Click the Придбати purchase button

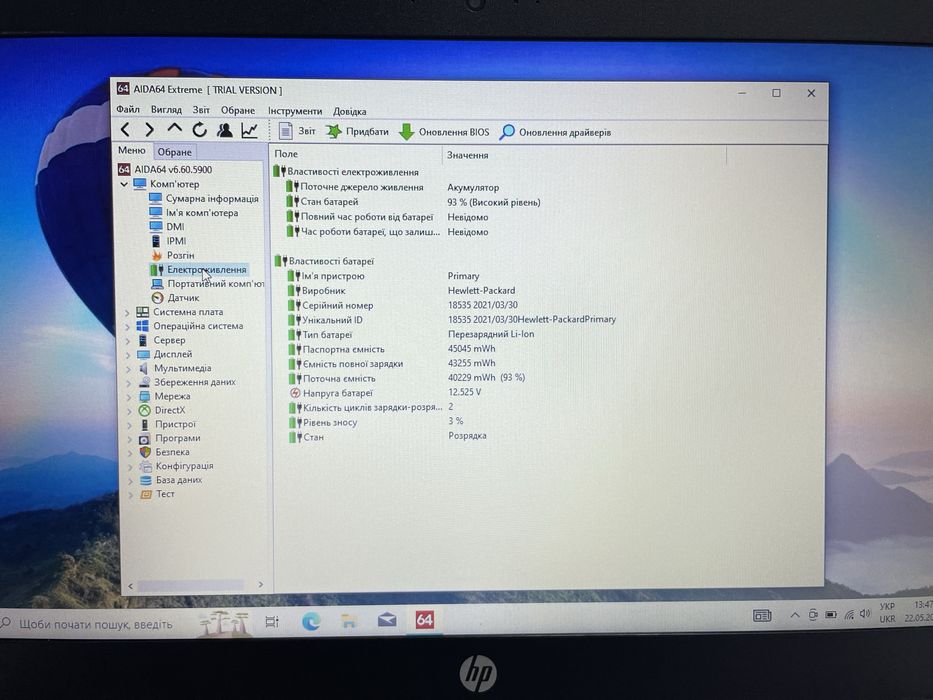point(357,132)
